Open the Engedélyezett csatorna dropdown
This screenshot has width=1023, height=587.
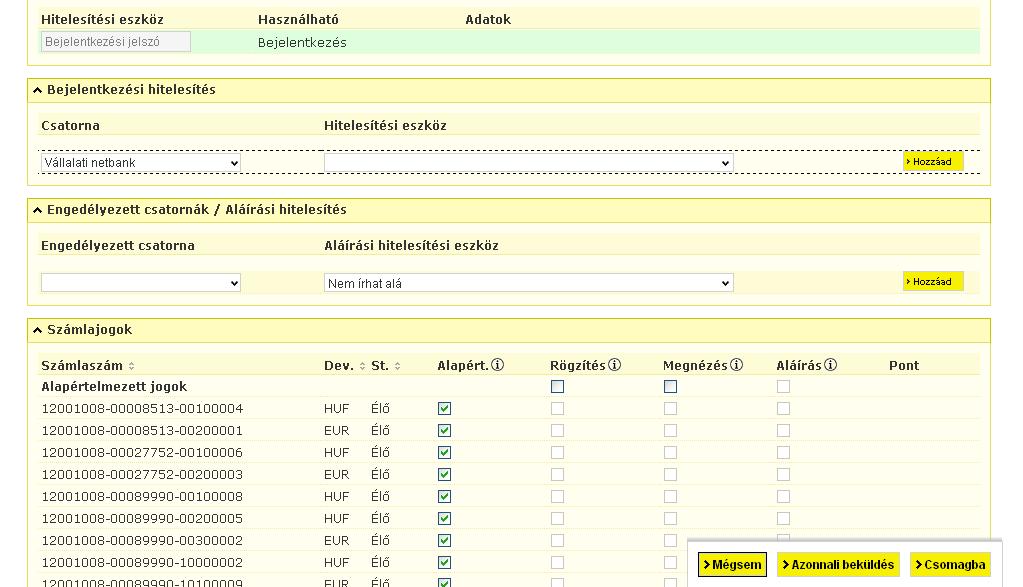tap(140, 282)
